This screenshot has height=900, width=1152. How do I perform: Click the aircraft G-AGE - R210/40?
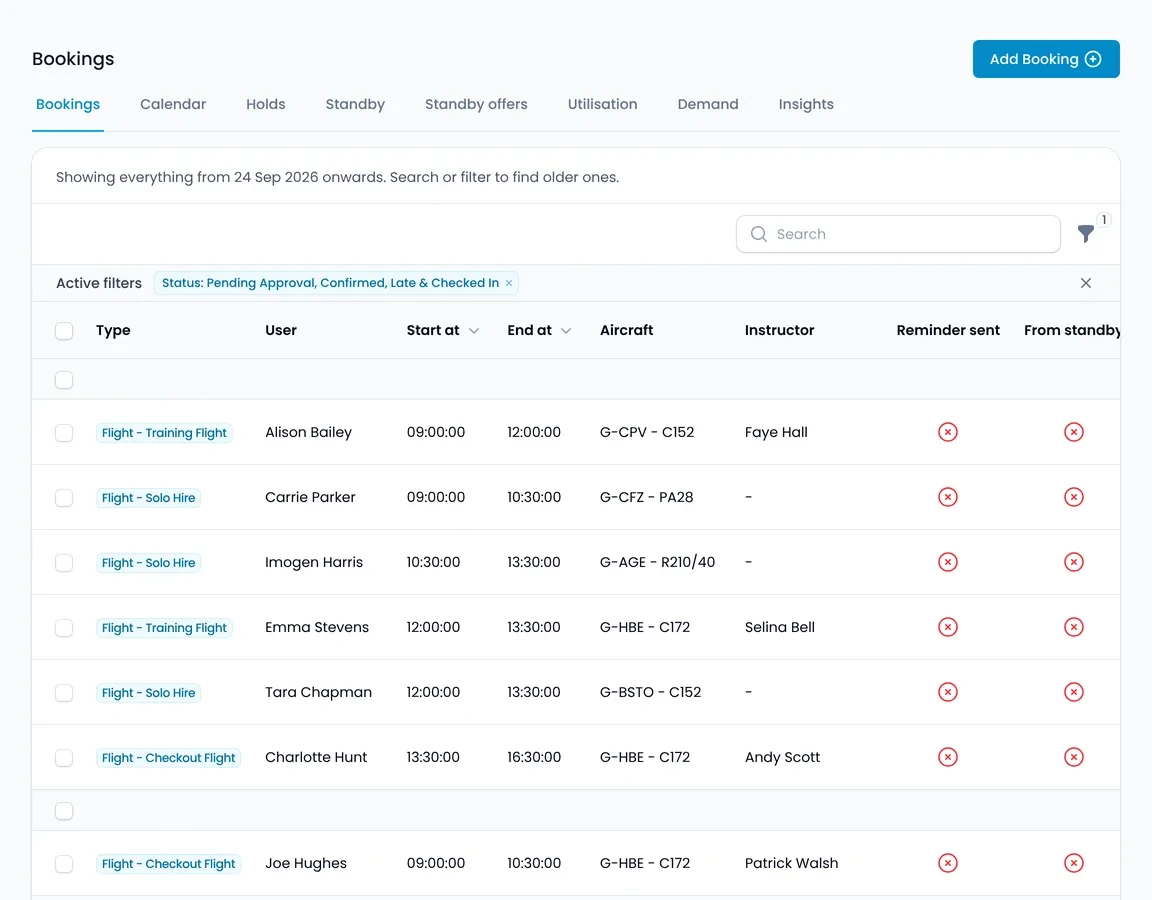(657, 562)
